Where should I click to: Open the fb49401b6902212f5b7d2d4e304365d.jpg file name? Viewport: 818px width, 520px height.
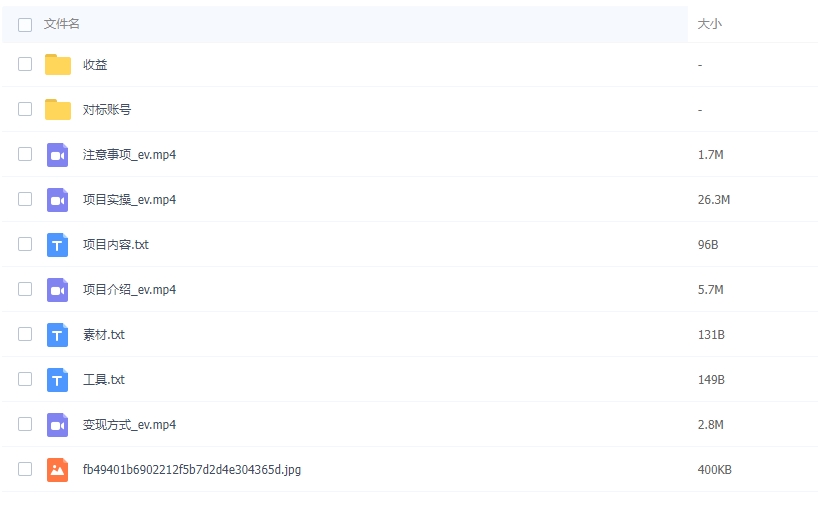coord(191,470)
